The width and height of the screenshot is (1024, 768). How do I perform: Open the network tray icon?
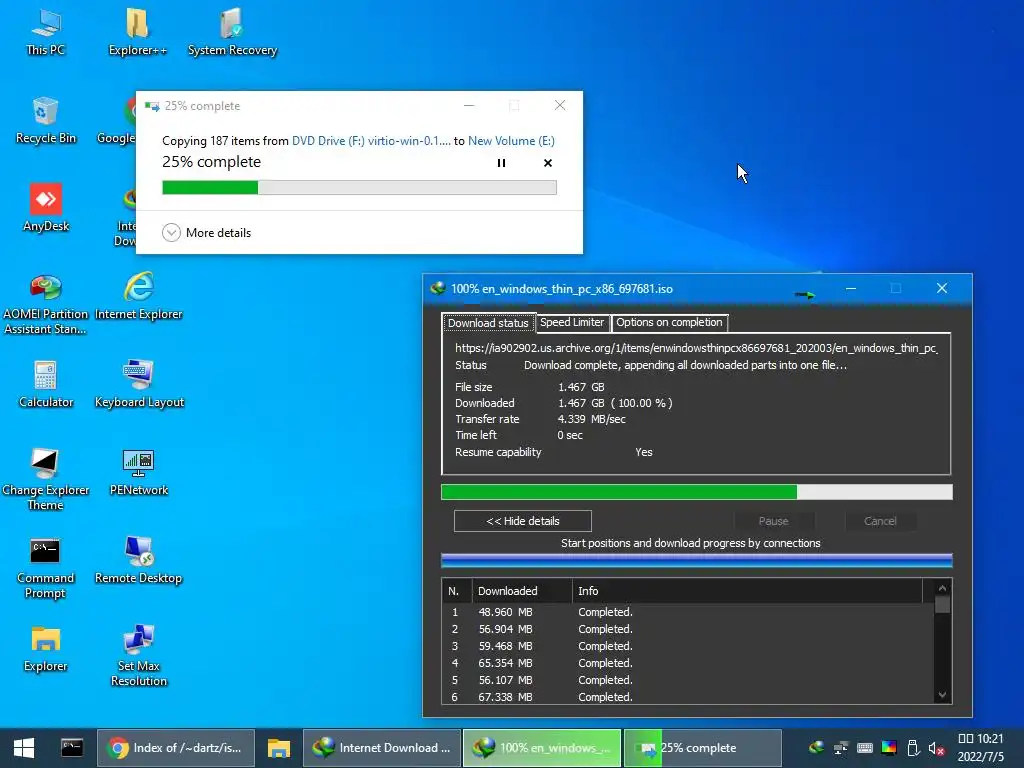click(840, 748)
